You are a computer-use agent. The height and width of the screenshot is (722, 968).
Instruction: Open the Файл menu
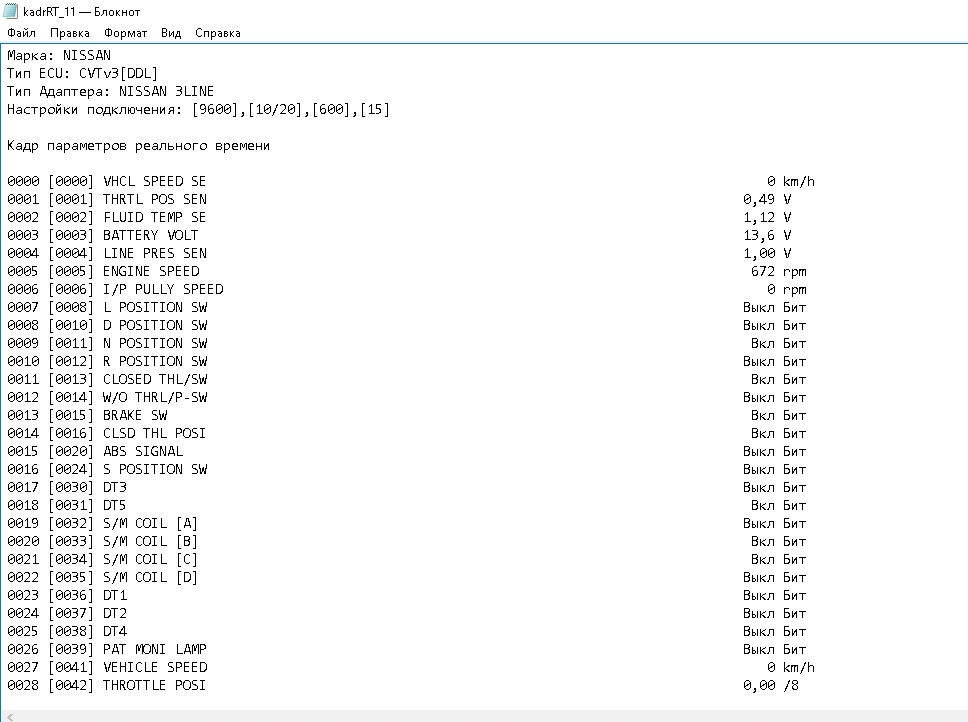point(21,33)
